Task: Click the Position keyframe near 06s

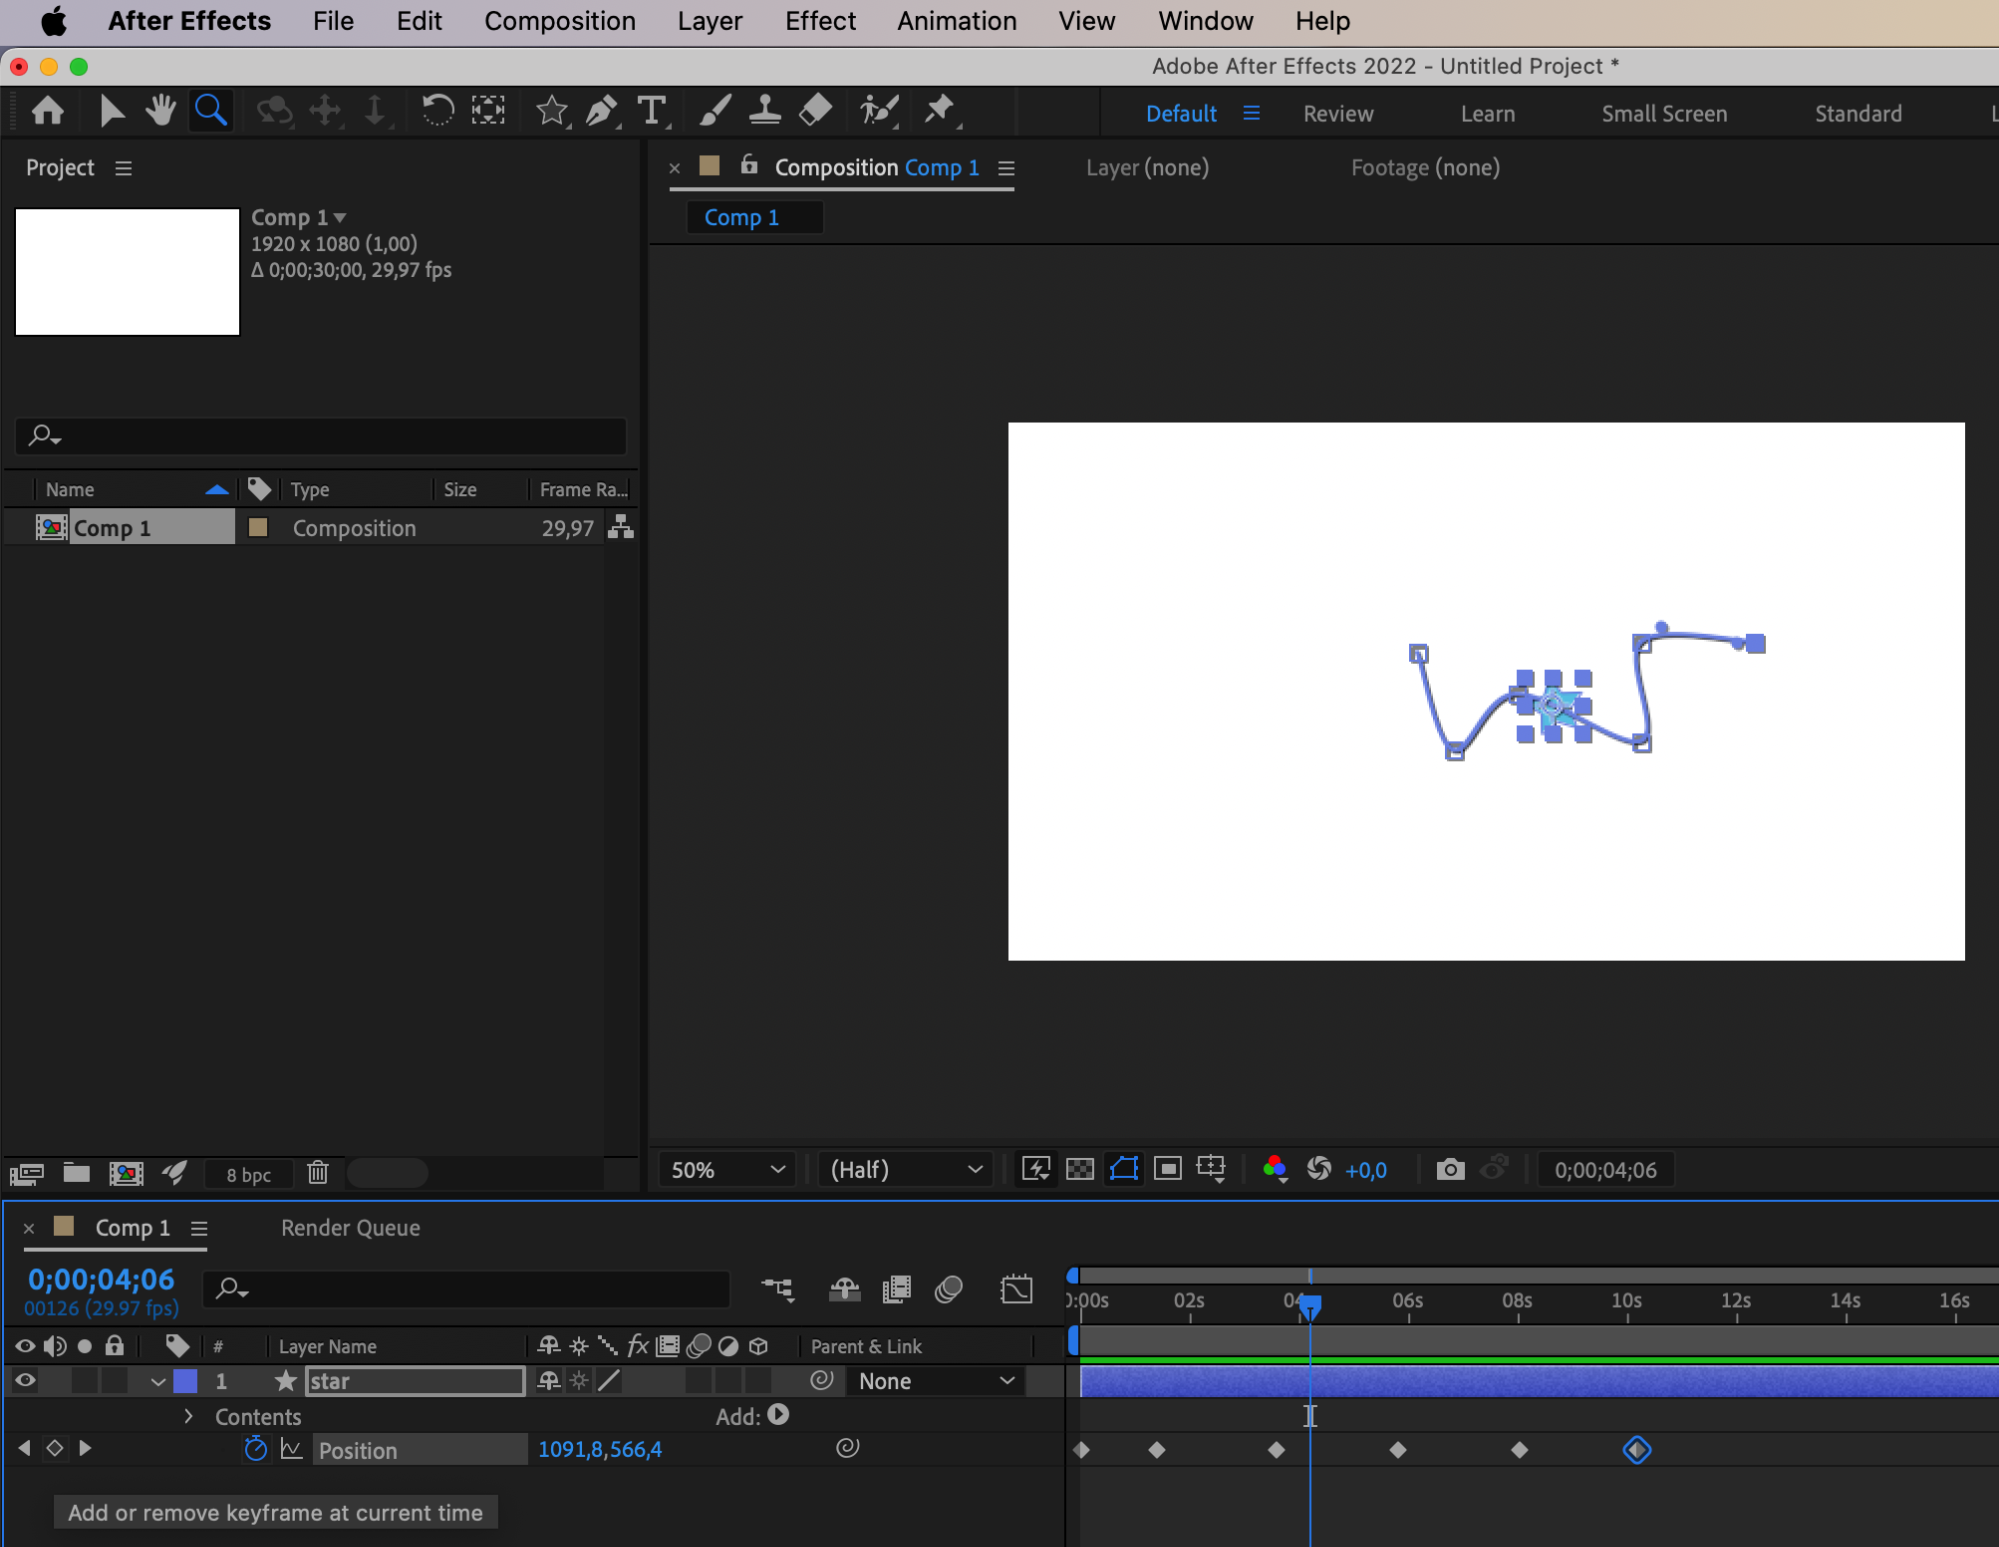Action: [1398, 1450]
